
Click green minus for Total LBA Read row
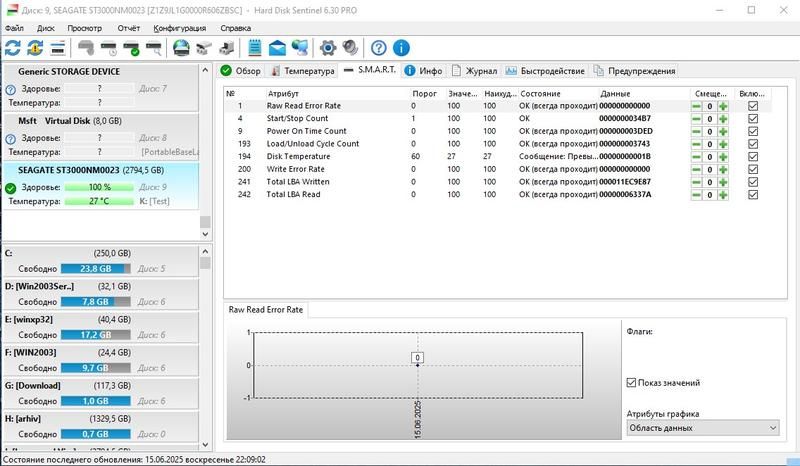tap(696, 195)
